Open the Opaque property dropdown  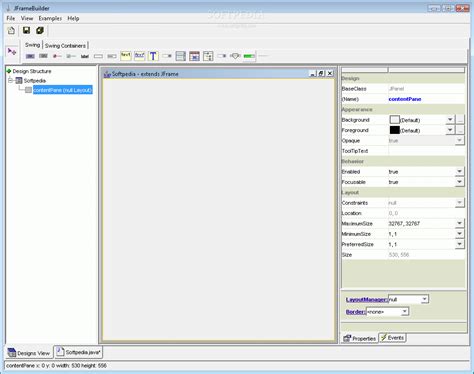point(459,140)
